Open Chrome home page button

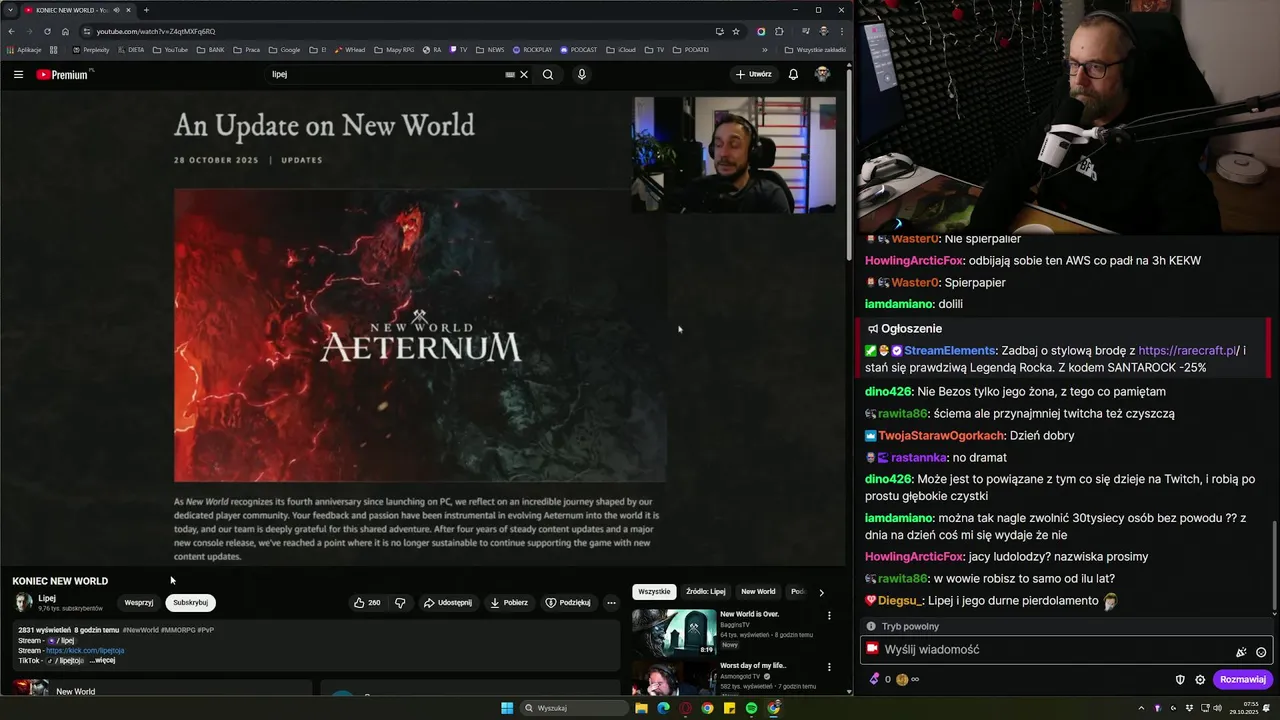pos(65,31)
